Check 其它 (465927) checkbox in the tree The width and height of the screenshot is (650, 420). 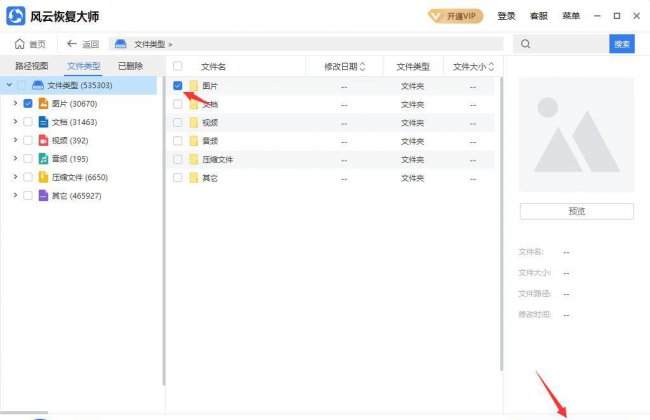point(28,195)
